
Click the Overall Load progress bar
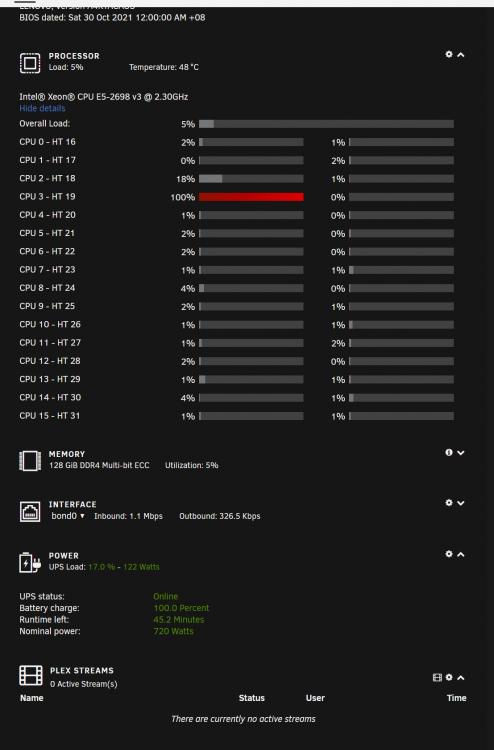326,124
